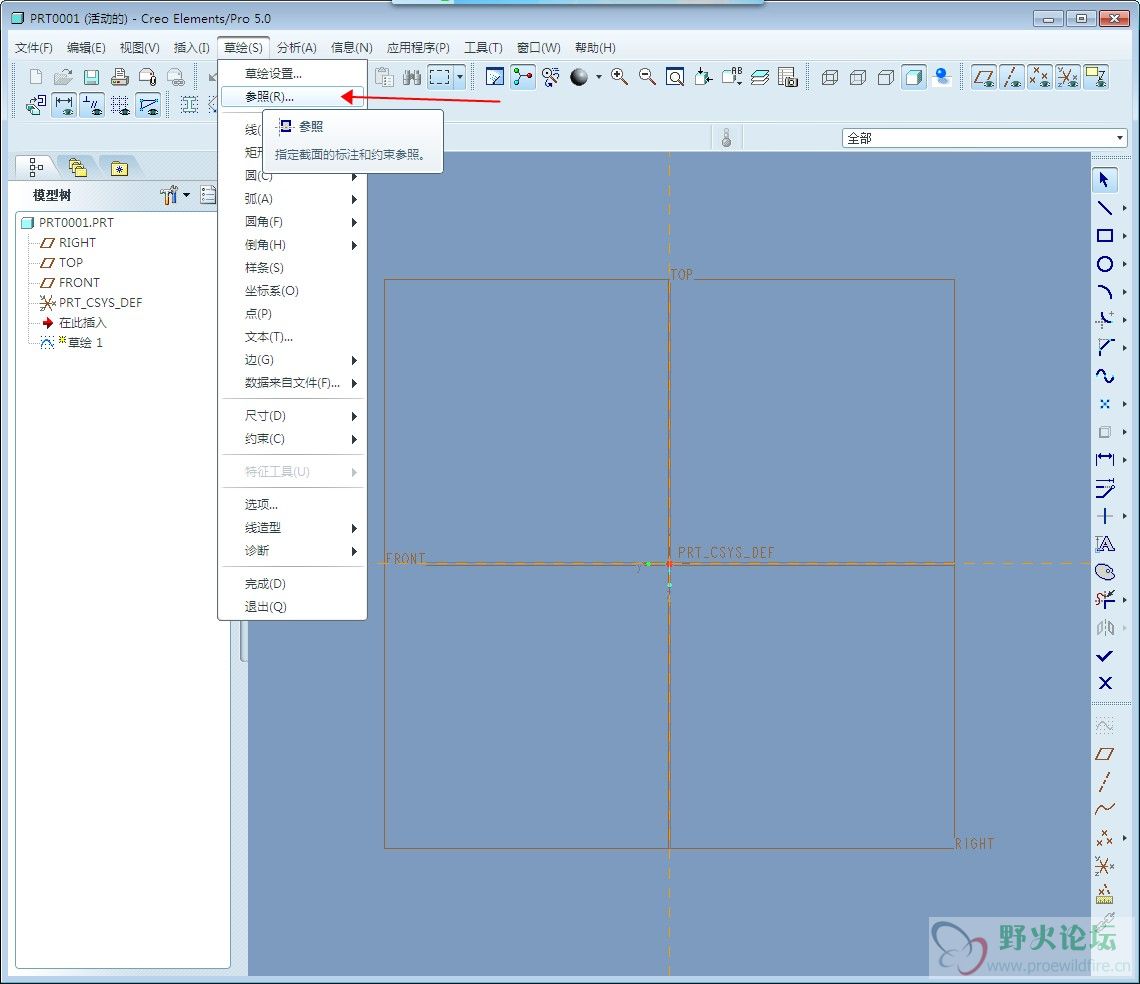Click the print icon
The width and height of the screenshot is (1140, 984).
click(x=120, y=76)
